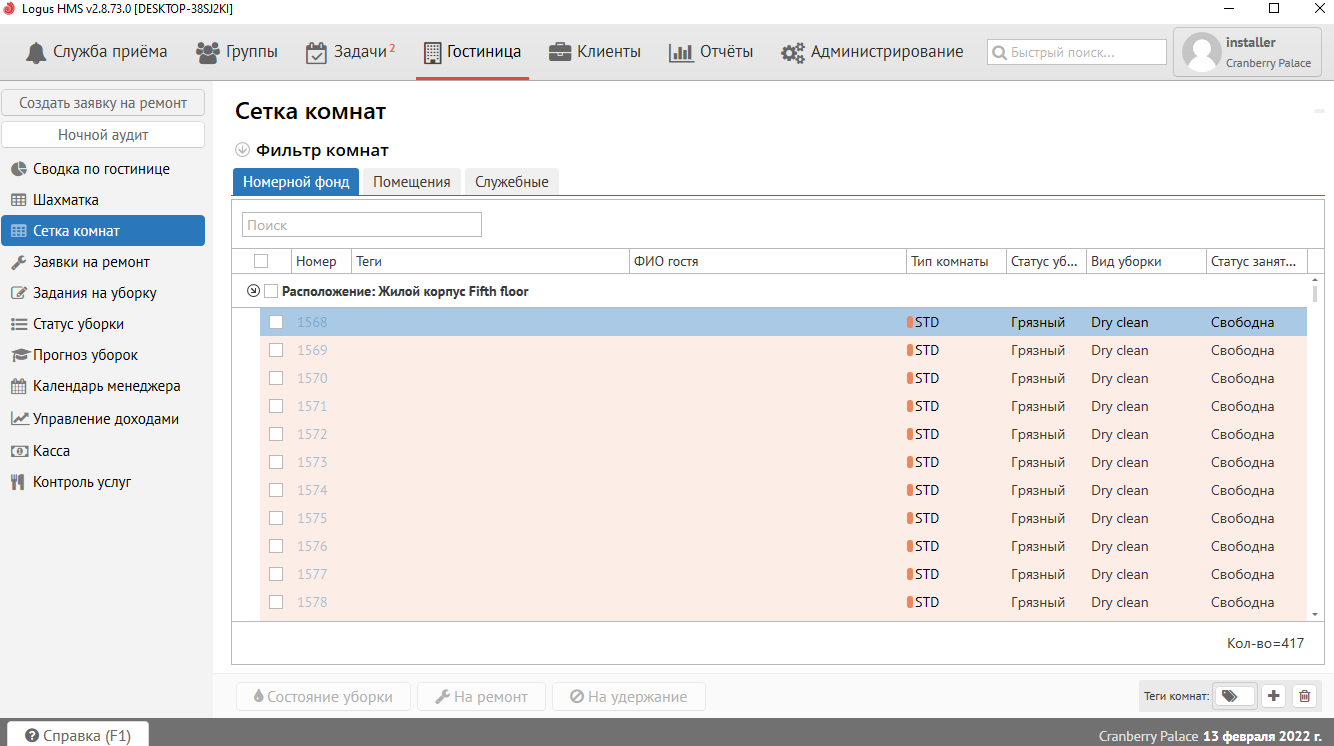Tick the checkbox for room 1569
The image size is (1334, 746).
pos(276,350)
